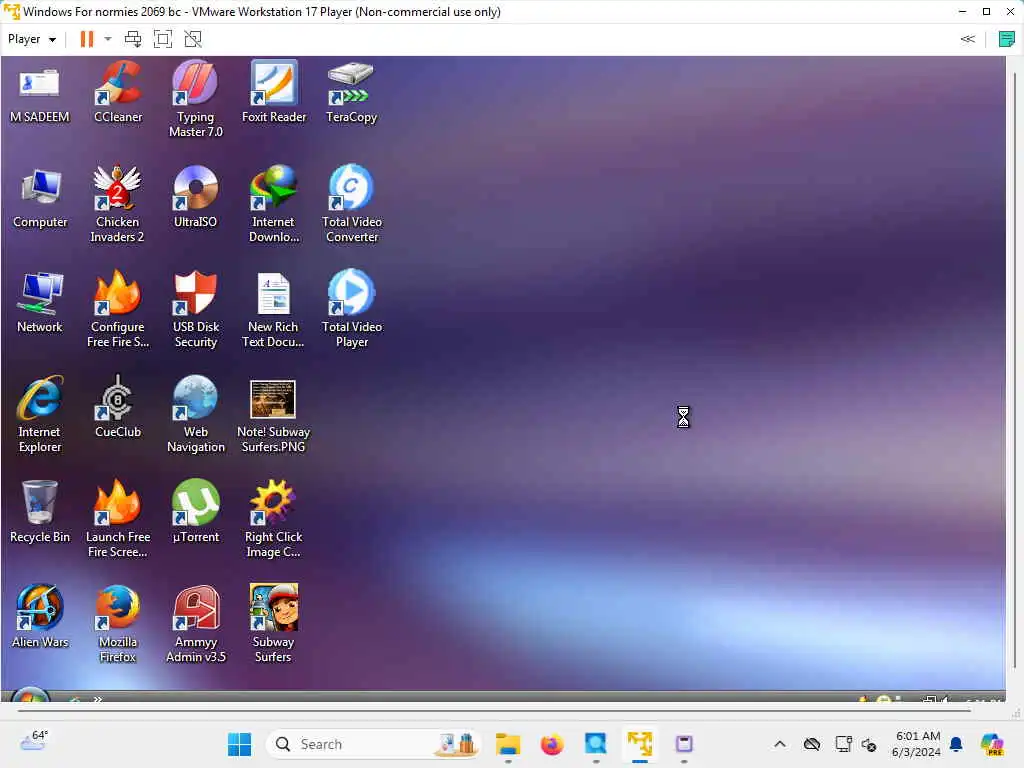
Task: Open the Windows 11 Start menu
Action: click(239, 744)
